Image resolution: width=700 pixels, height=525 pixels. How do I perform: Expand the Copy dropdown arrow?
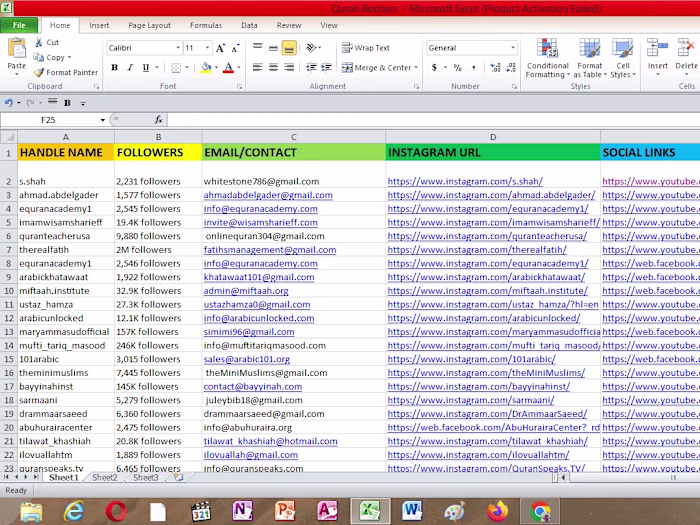tap(70, 57)
